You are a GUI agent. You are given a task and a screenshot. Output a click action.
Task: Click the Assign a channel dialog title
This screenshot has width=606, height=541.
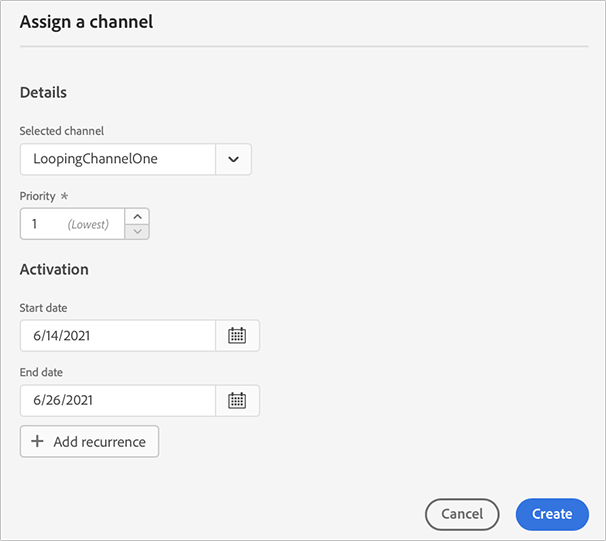[x=87, y=21]
